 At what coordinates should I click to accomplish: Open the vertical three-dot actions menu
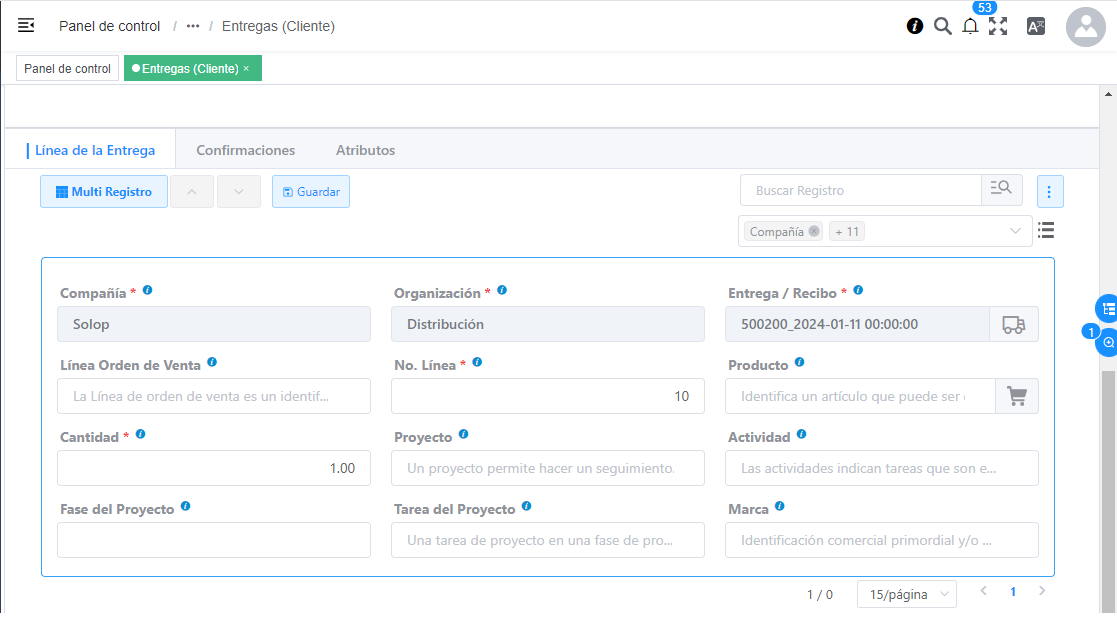pyautogui.click(x=1049, y=191)
